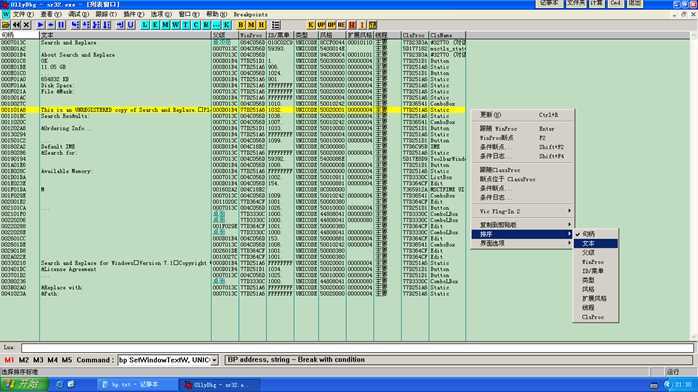Sort by 线程 in submenu

pos(596,308)
